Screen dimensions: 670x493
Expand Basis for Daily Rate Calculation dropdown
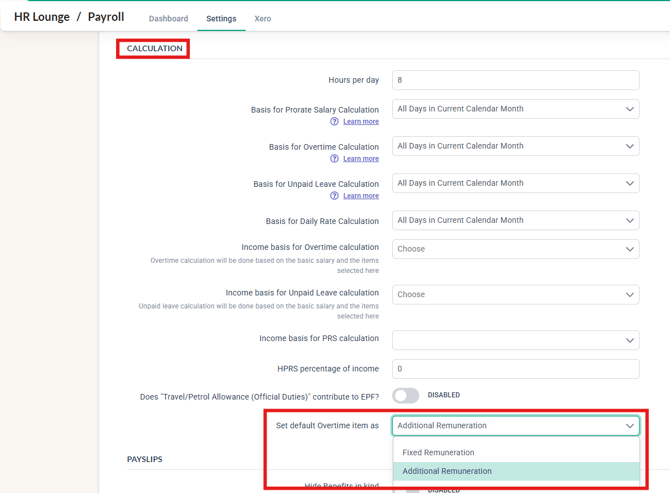coord(515,220)
